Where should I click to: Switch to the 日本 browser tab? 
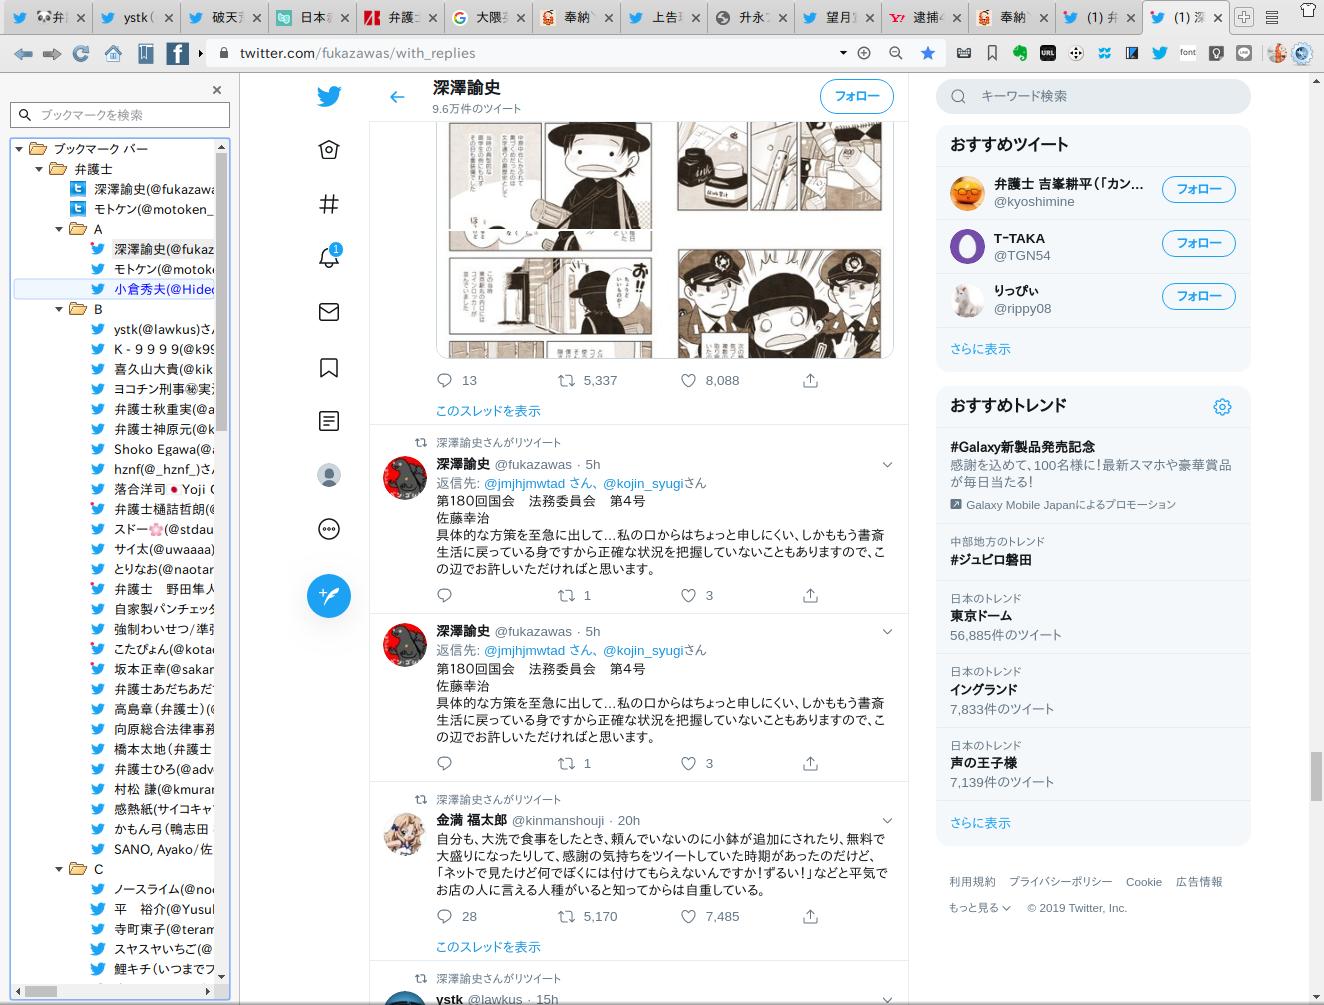[x=311, y=17]
